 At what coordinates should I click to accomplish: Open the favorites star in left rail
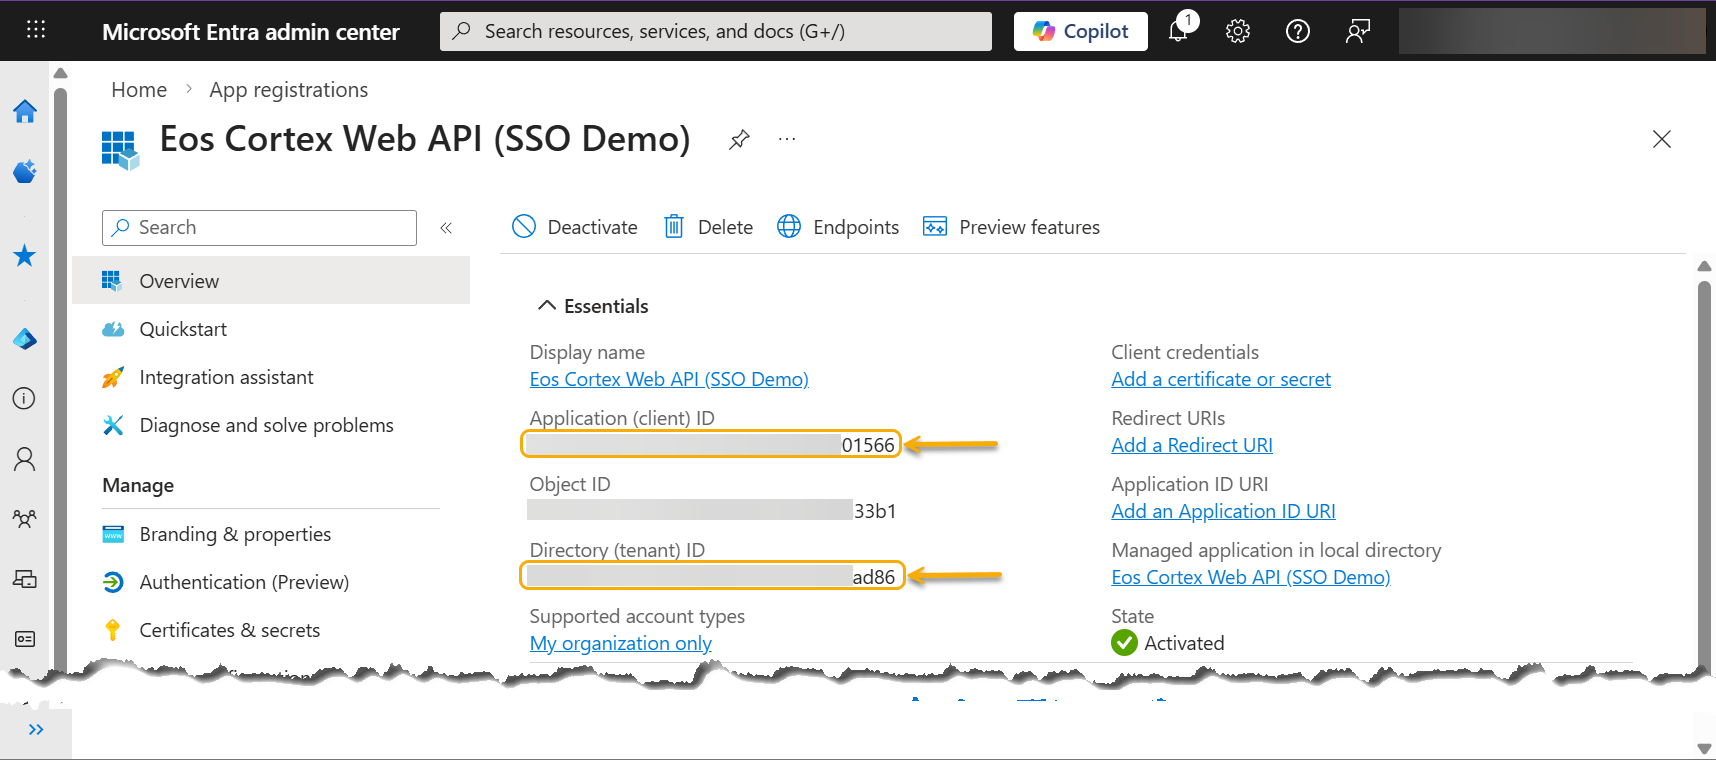pos(25,256)
